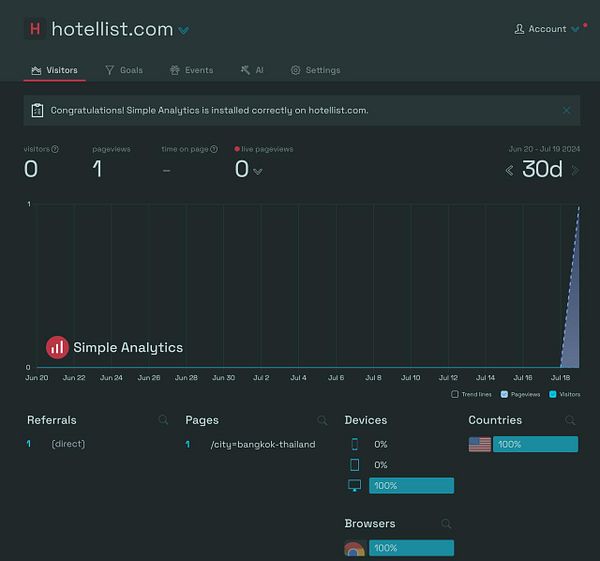This screenshot has width=600, height=561.
Task: Click the Goals funnel icon
Action: tap(110, 70)
